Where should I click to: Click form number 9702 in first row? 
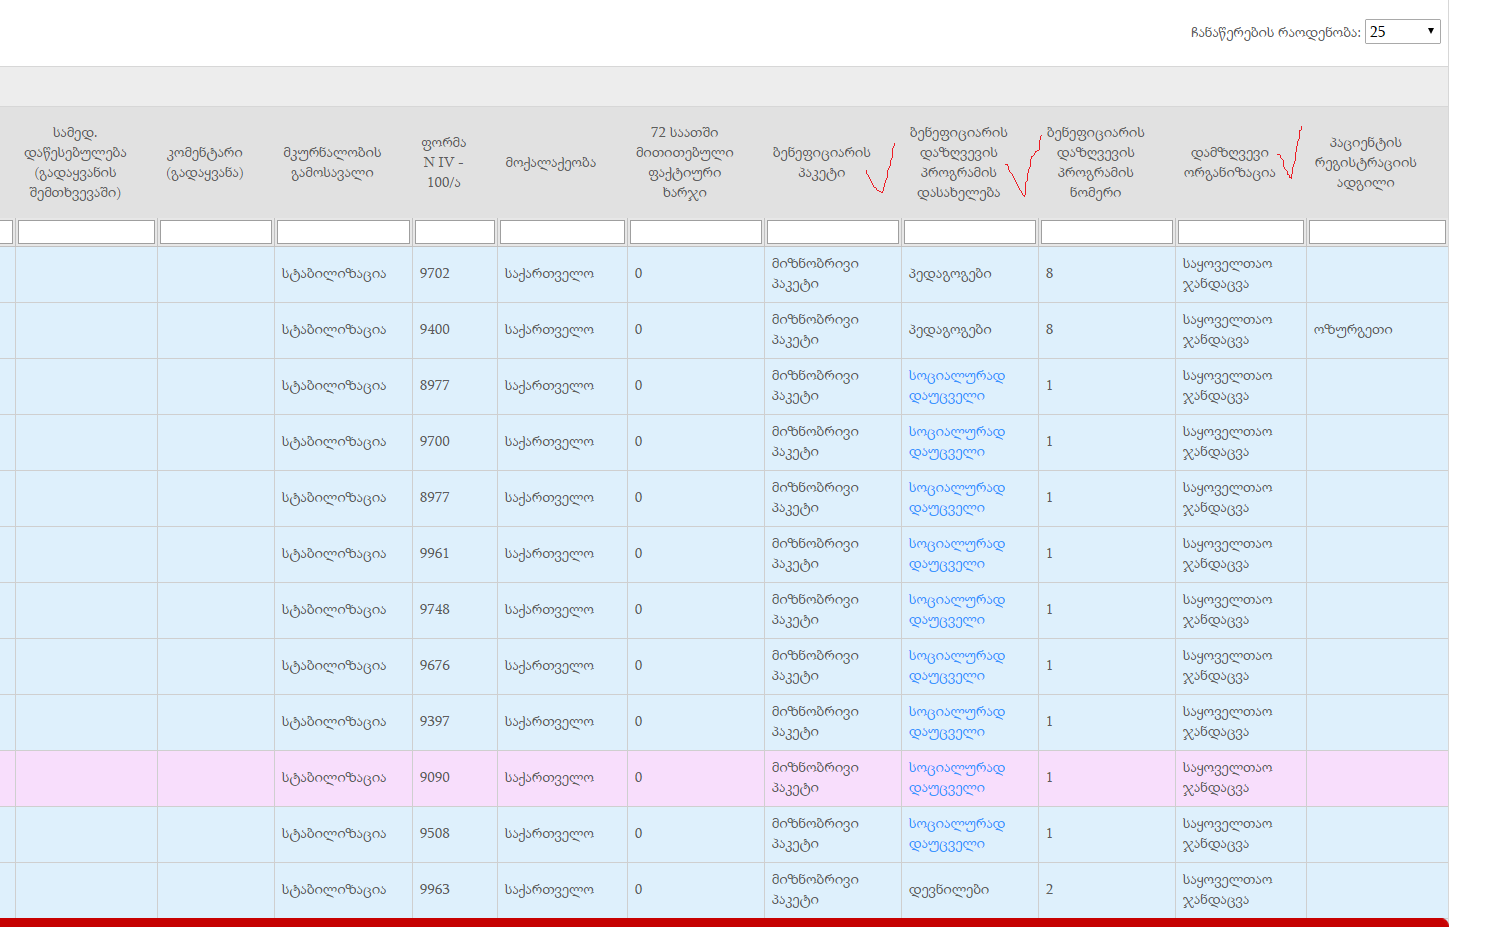coord(434,274)
